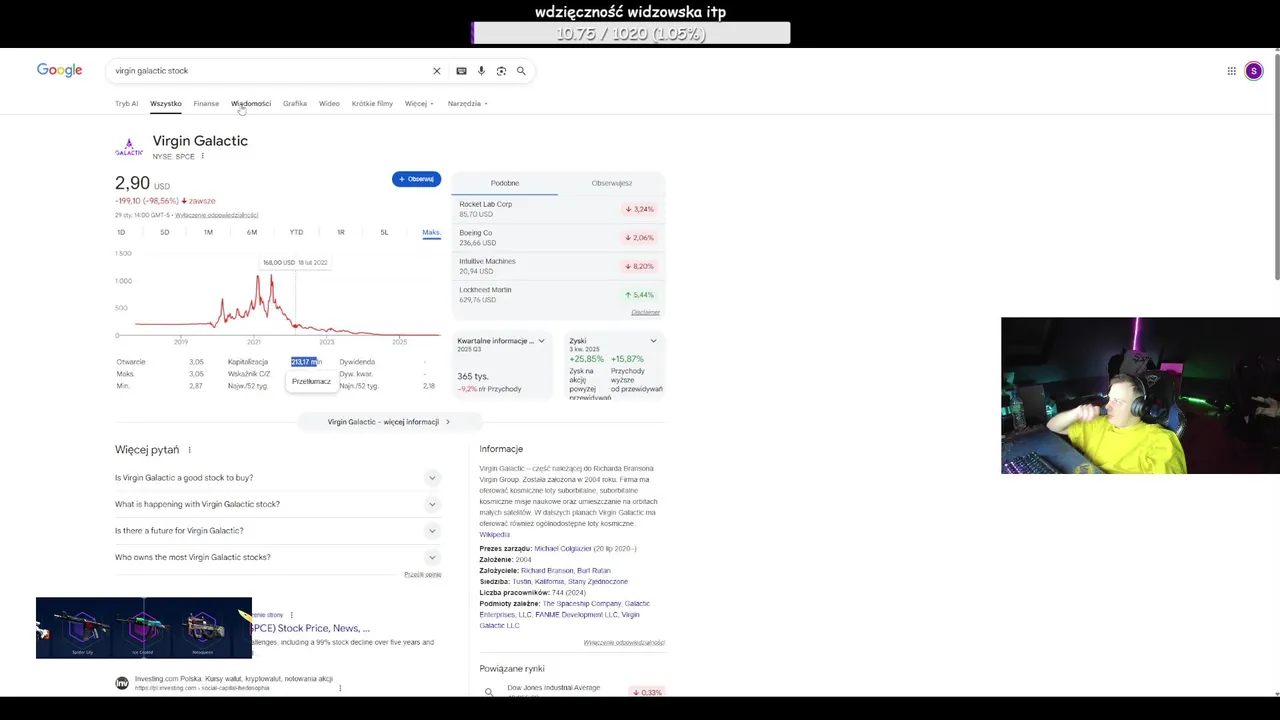
Task: Open the Google apps grid icon
Action: (1231, 71)
